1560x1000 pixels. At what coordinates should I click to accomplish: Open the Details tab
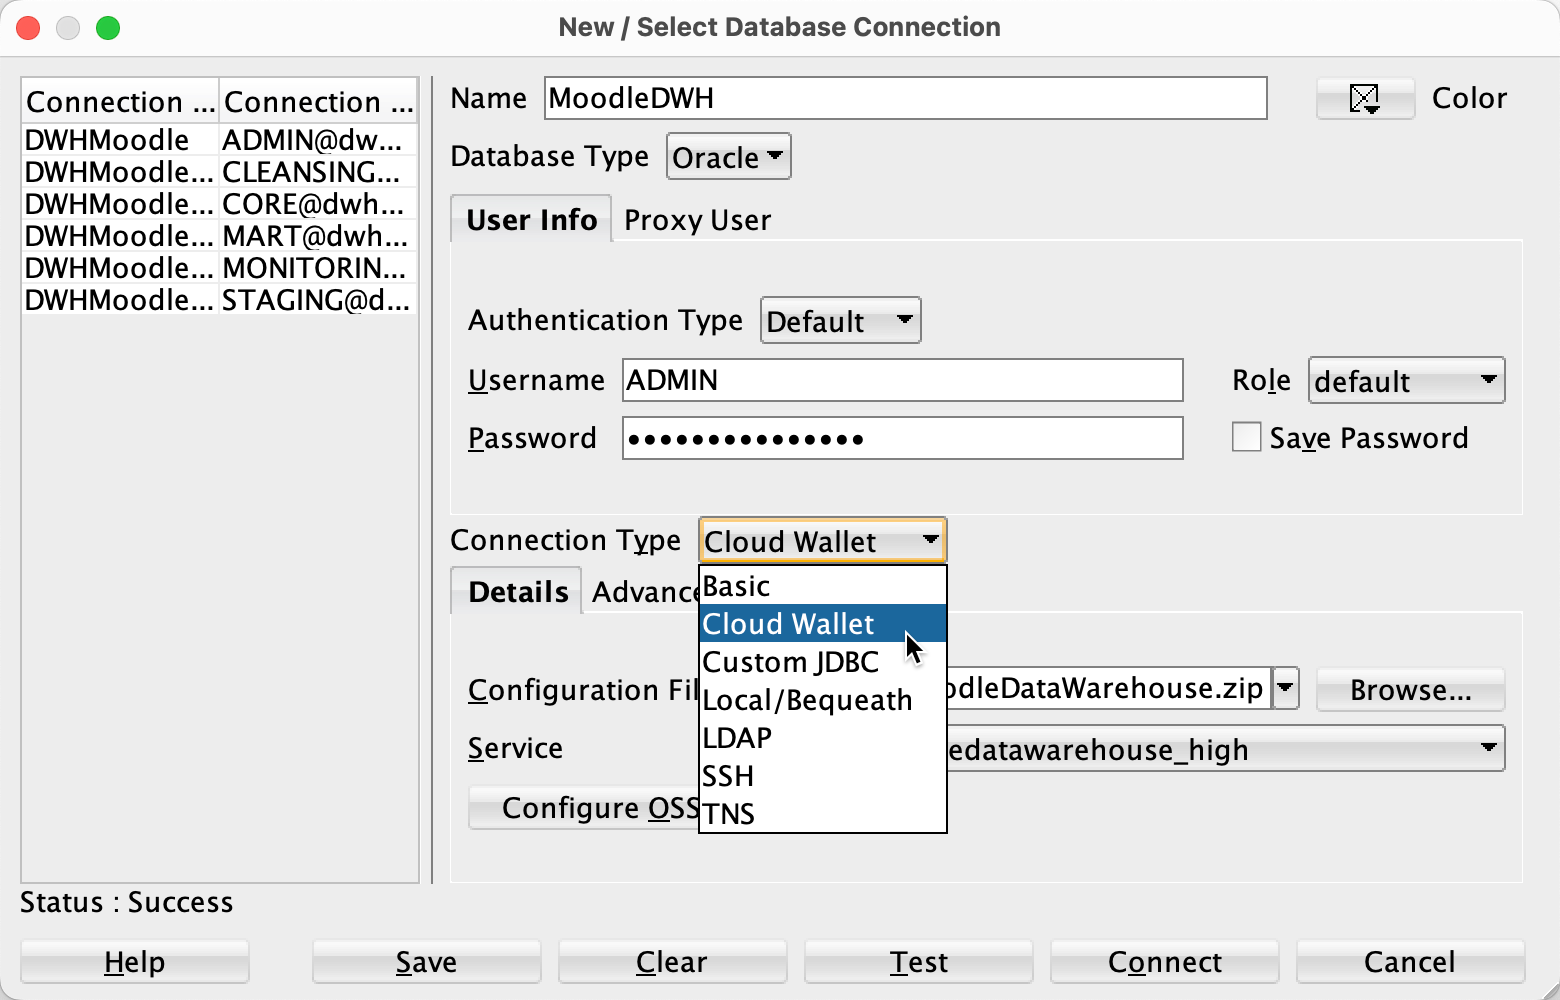517,591
